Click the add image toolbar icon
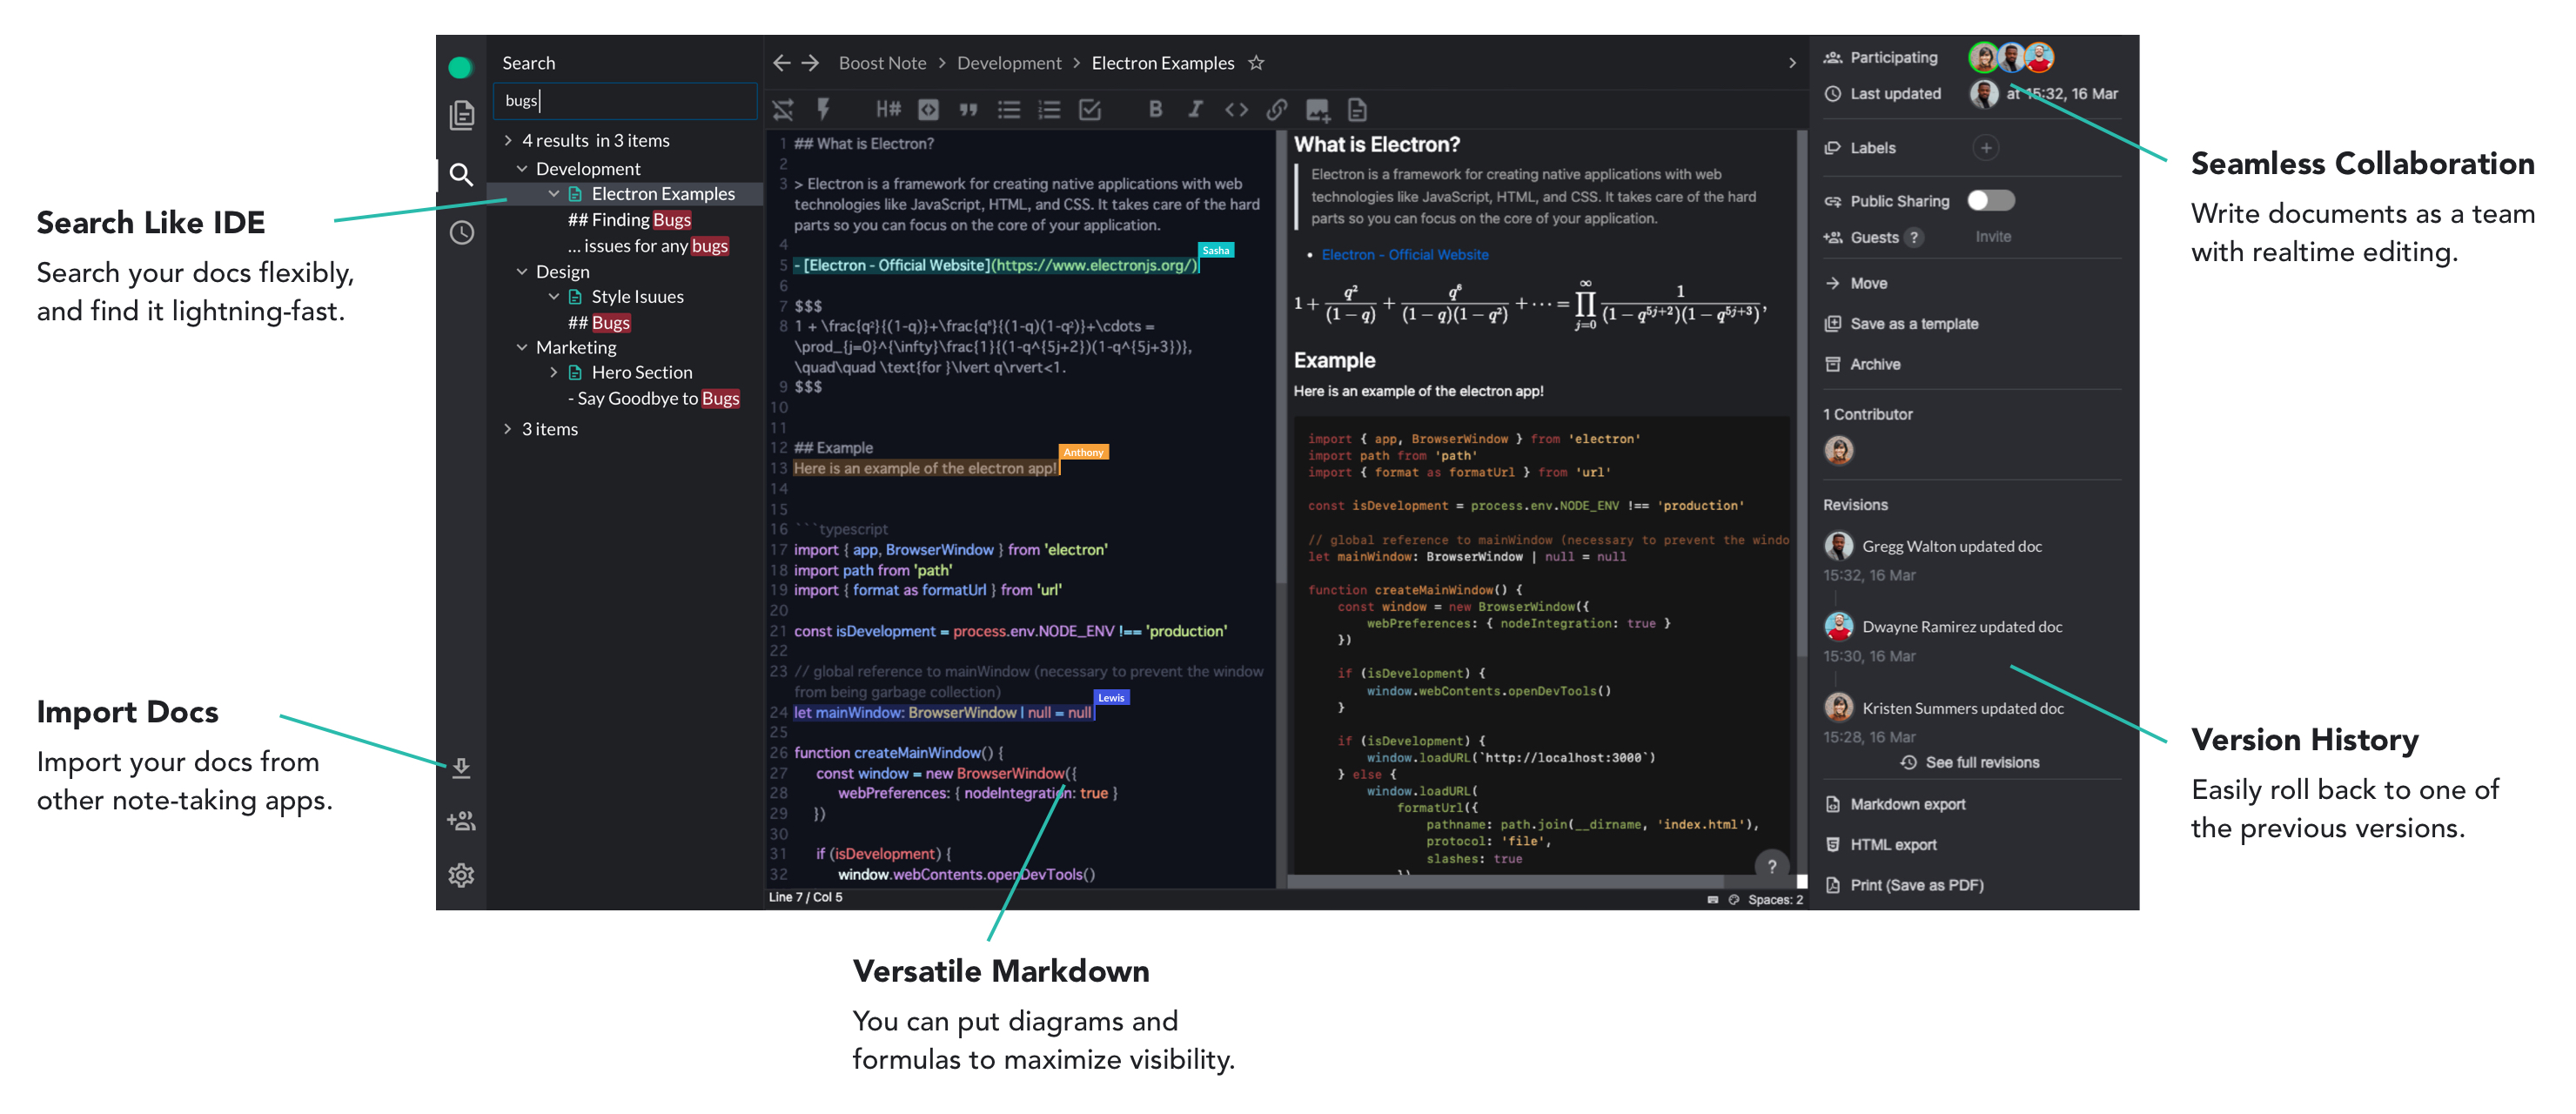This screenshot has height=1114, width=2576. (x=1317, y=110)
